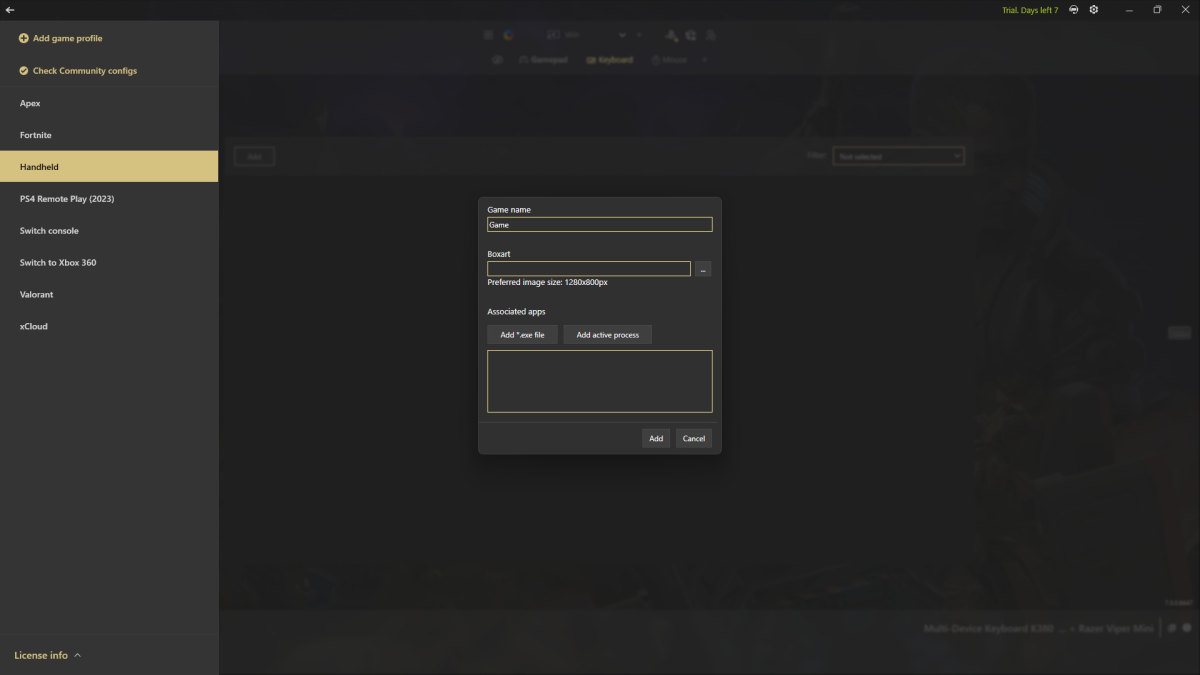Browse for Boxart image with the ... button
Screen dimensions: 1200x675
pyautogui.click(x=703, y=269)
